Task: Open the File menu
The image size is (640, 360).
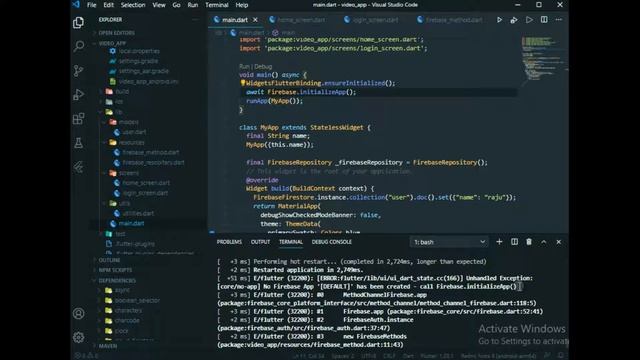Action: (x=91, y=5)
